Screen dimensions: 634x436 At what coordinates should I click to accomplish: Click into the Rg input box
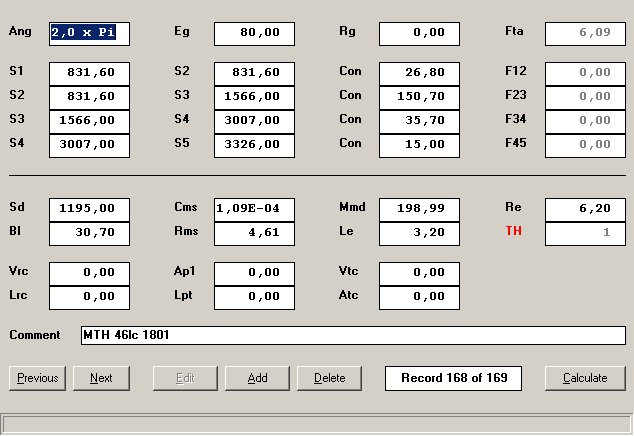click(x=419, y=34)
